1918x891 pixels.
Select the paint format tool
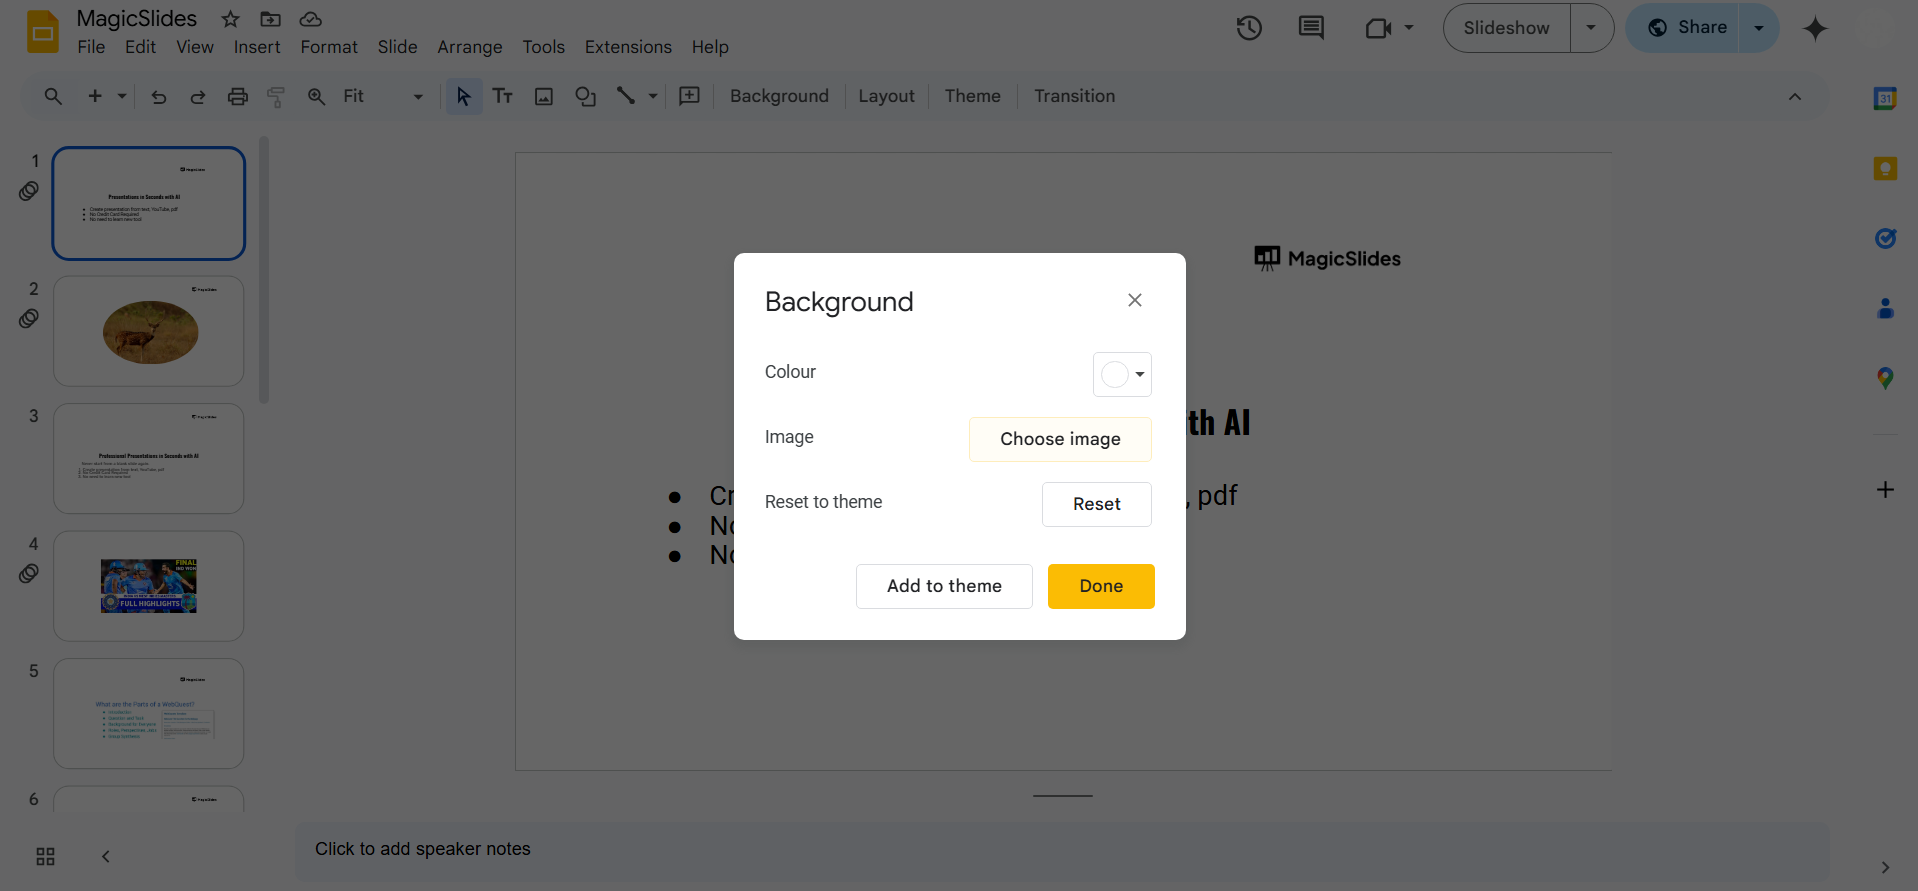coord(276,96)
